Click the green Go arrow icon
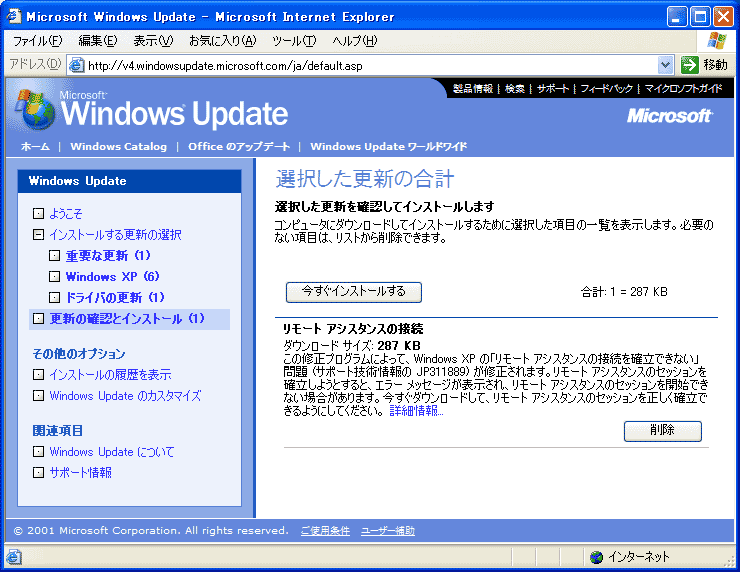740x572 pixels. point(690,65)
